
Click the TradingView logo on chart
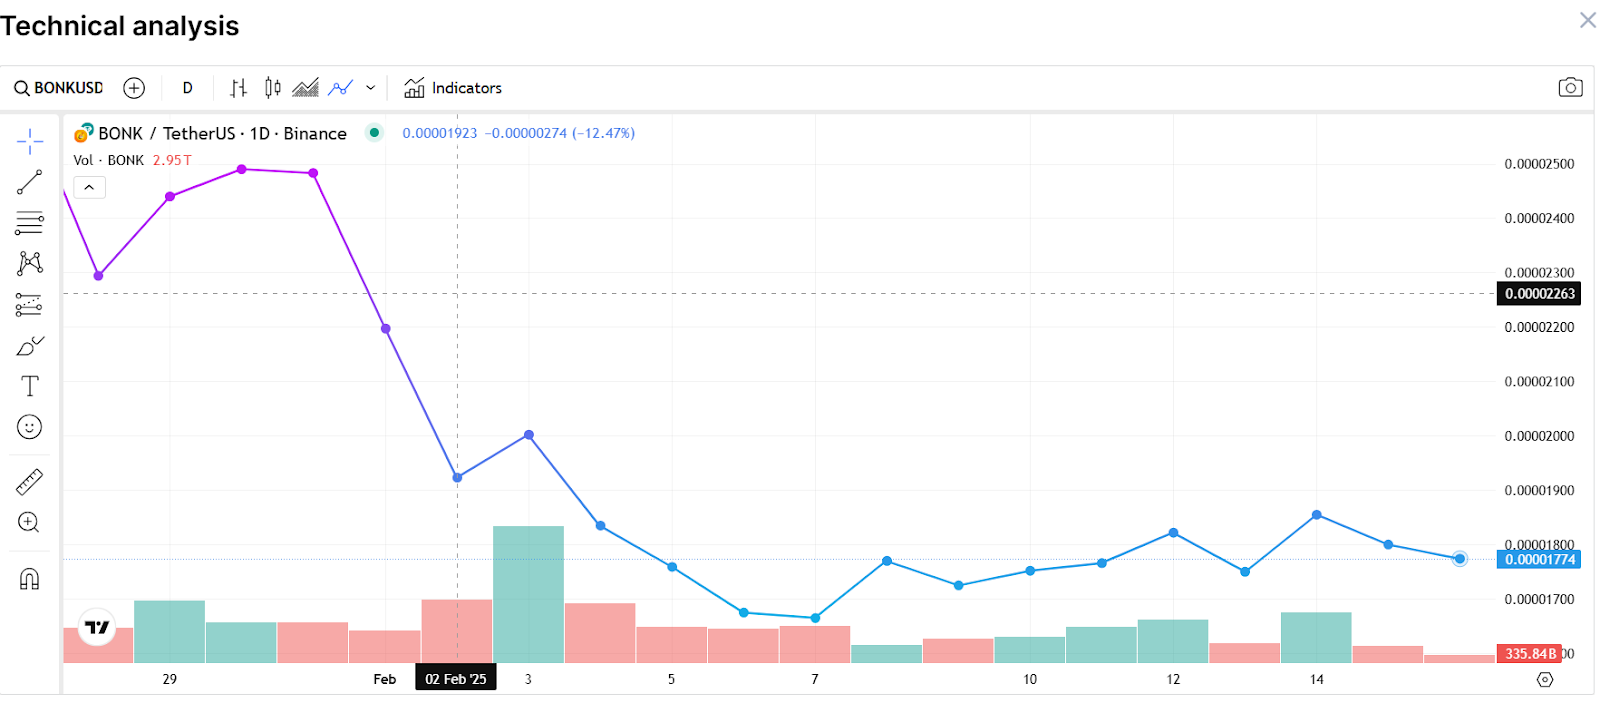coord(97,627)
